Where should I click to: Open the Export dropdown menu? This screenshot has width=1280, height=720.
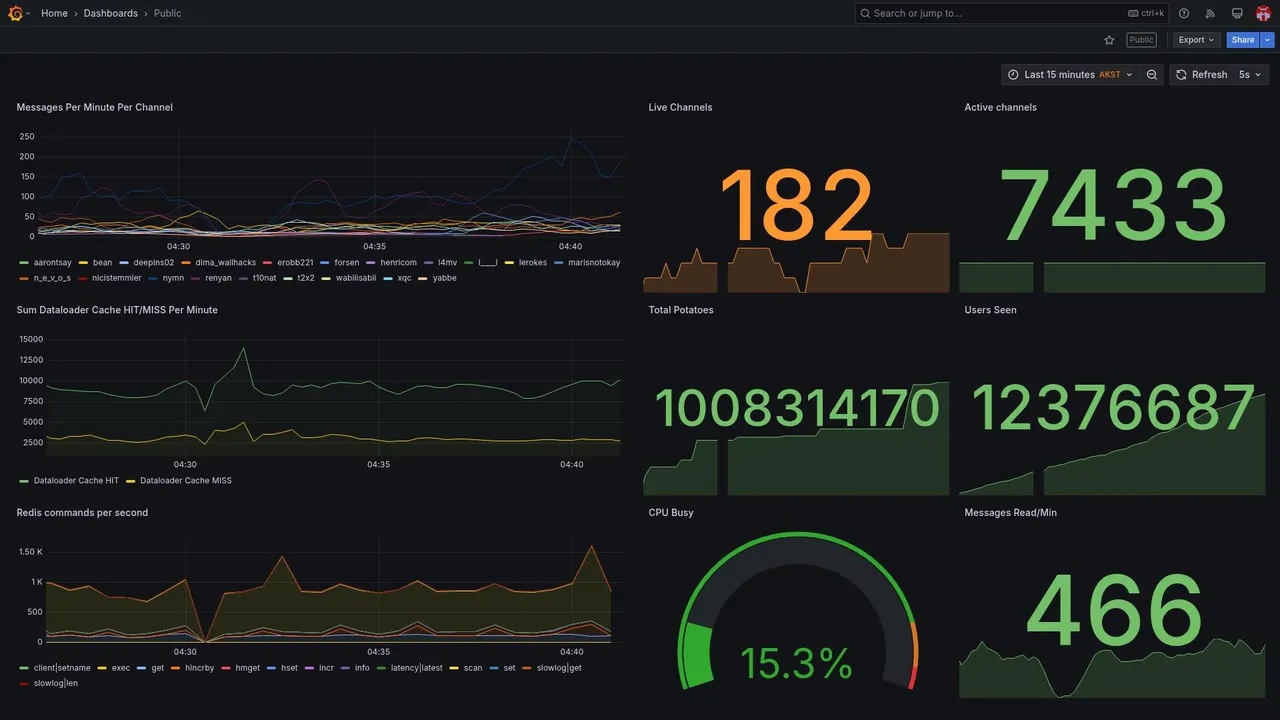(x=1197, y=40)
